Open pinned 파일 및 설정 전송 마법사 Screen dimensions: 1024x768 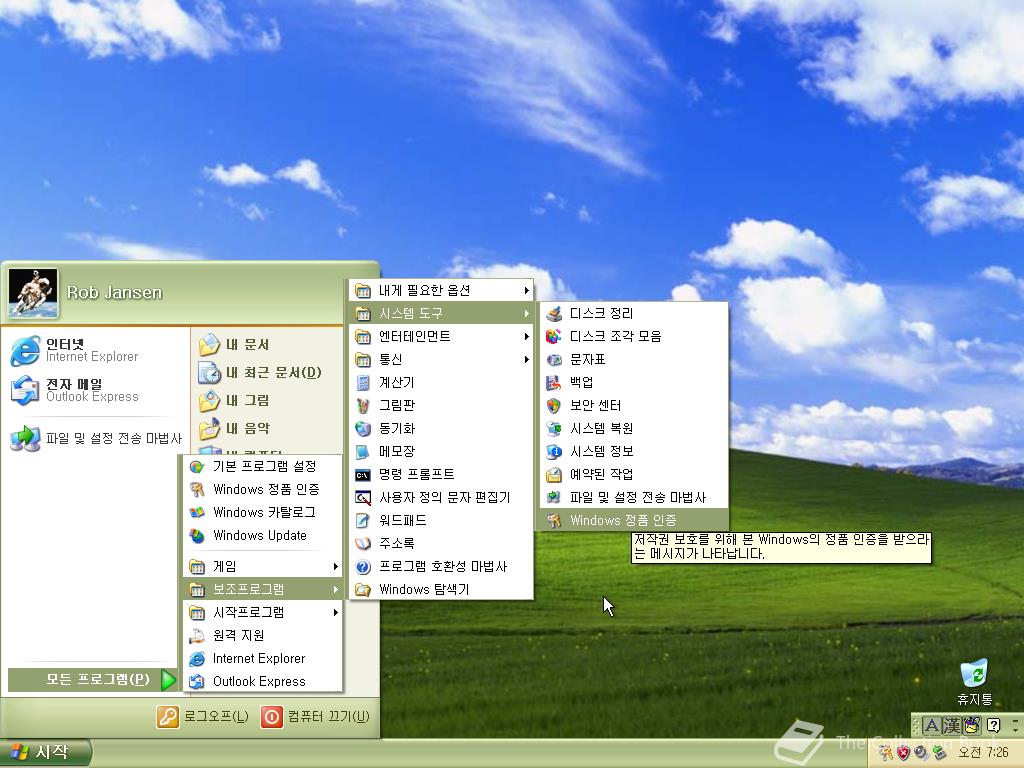[95, 438]
